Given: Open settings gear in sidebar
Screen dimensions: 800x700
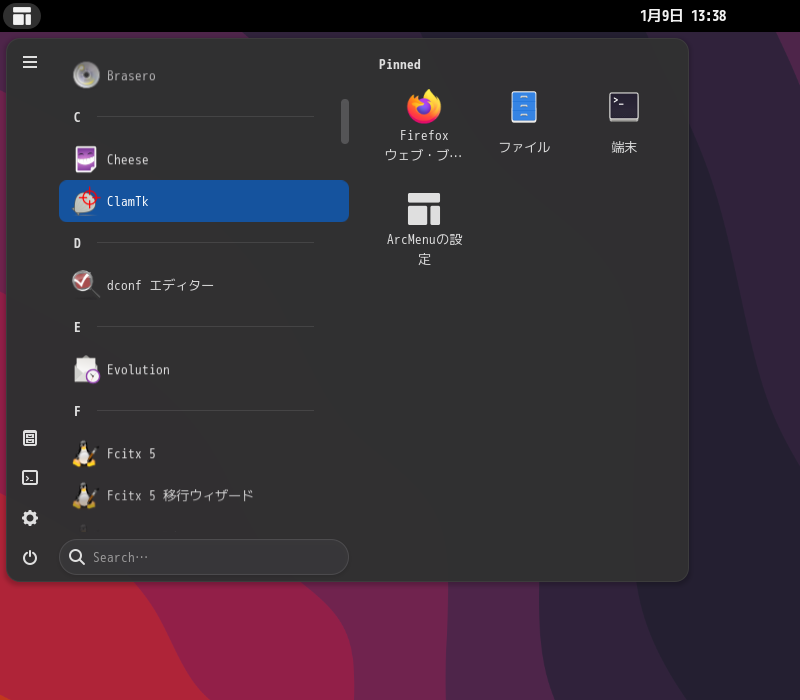Looking at the screenshot, I should [x=30, y=518].
